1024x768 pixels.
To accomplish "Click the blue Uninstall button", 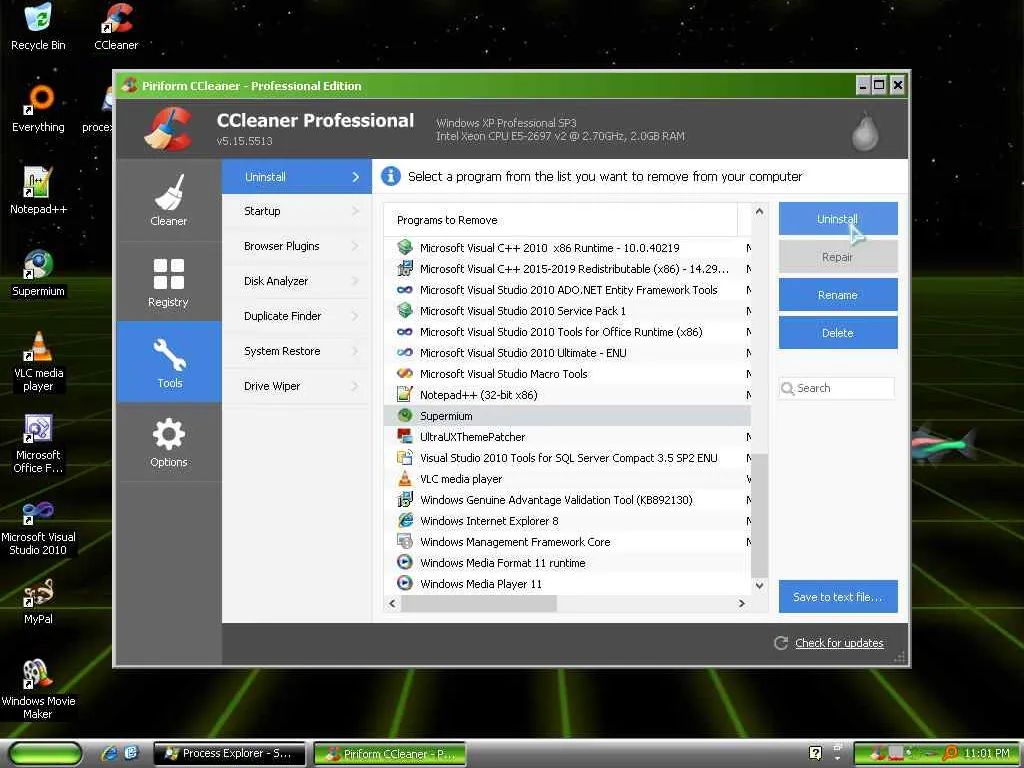I will [838, 219].
